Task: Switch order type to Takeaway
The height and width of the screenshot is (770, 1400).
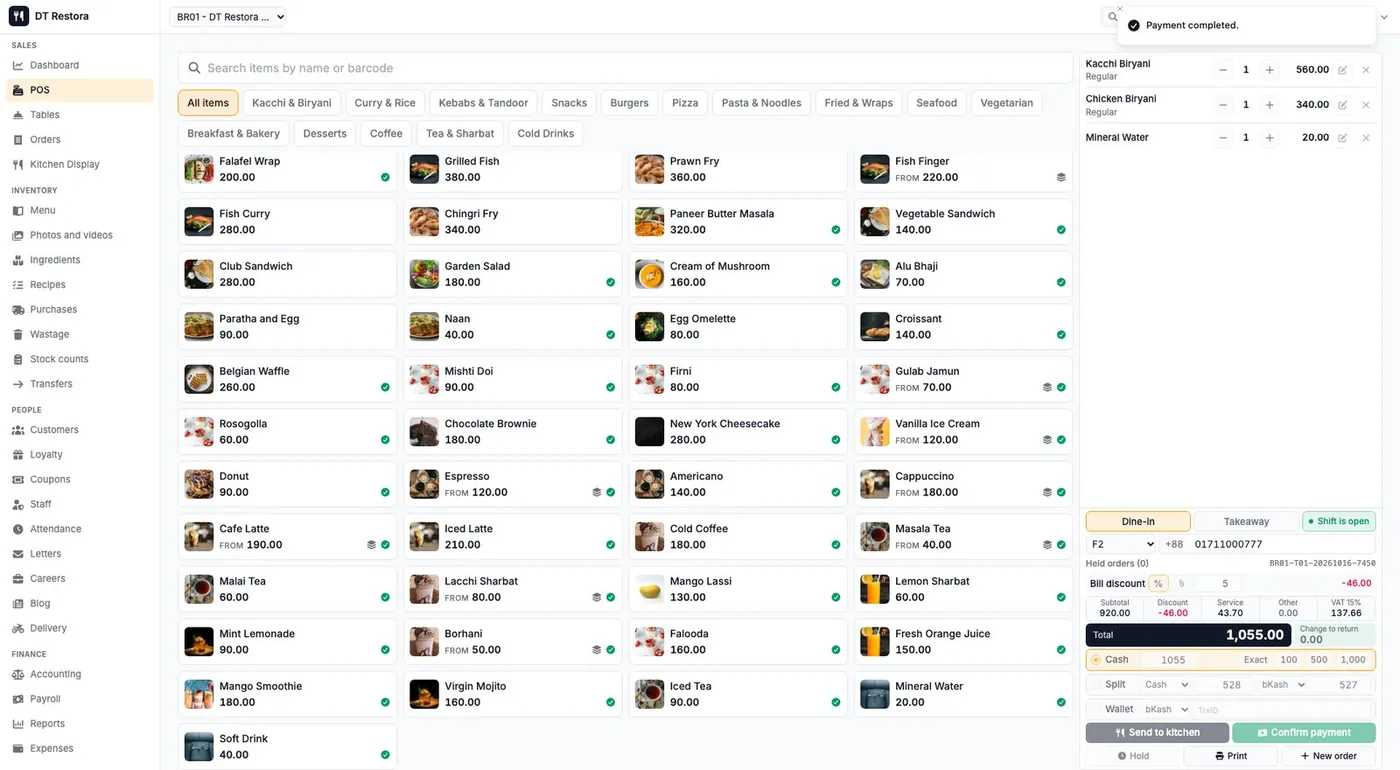Action: coord(1246,521)
